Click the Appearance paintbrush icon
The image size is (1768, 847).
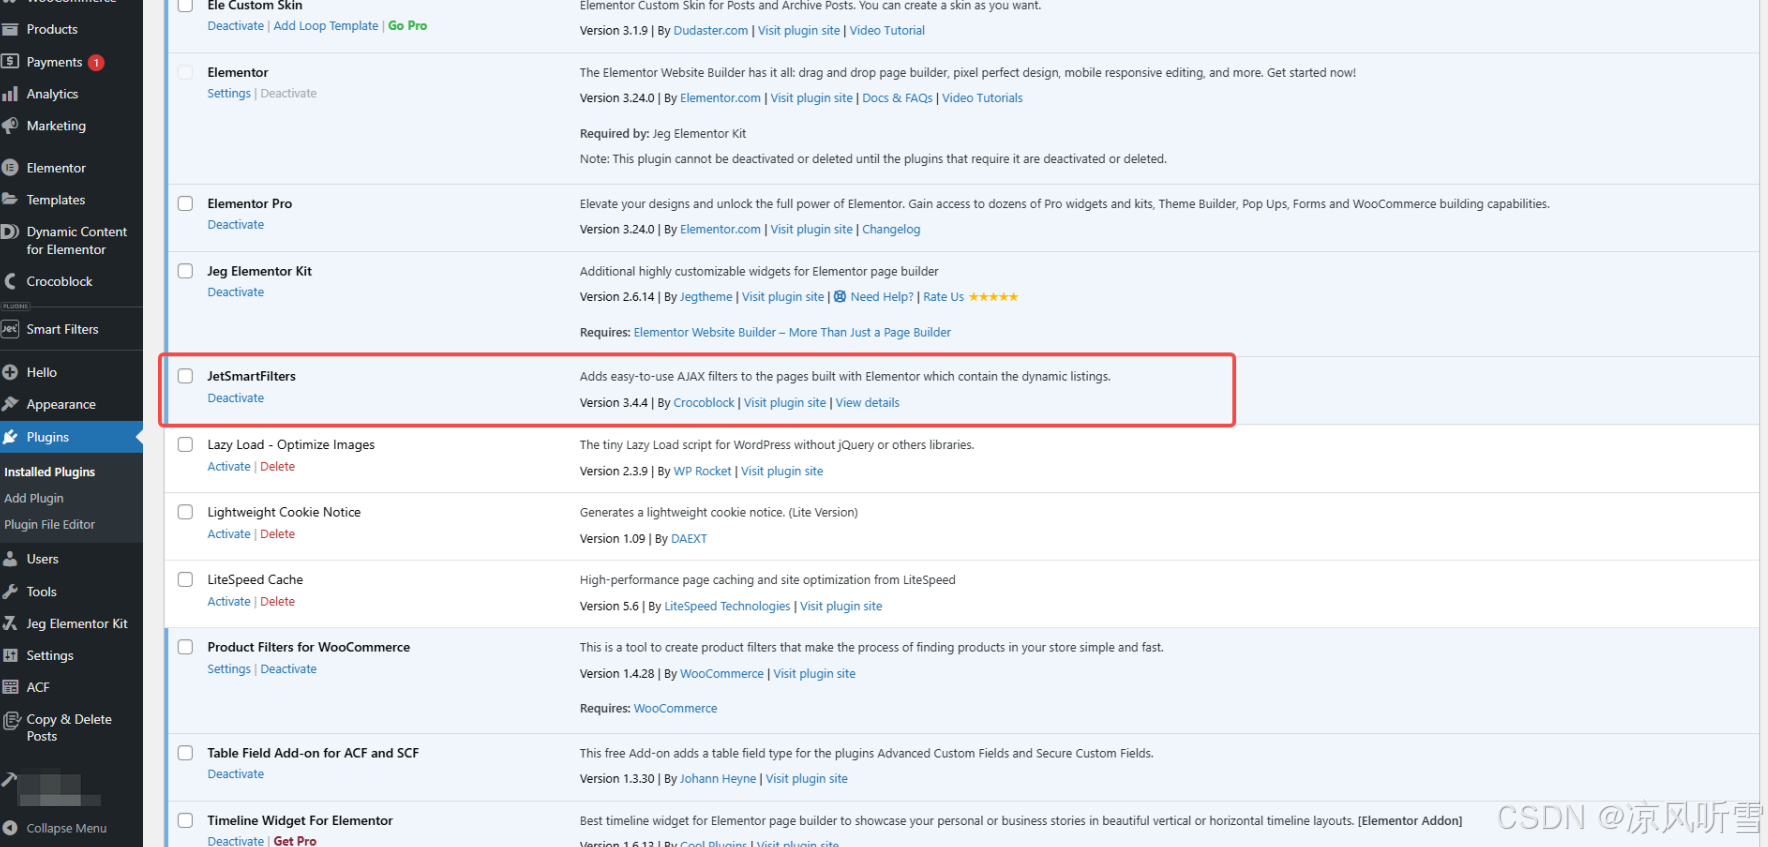10,404
